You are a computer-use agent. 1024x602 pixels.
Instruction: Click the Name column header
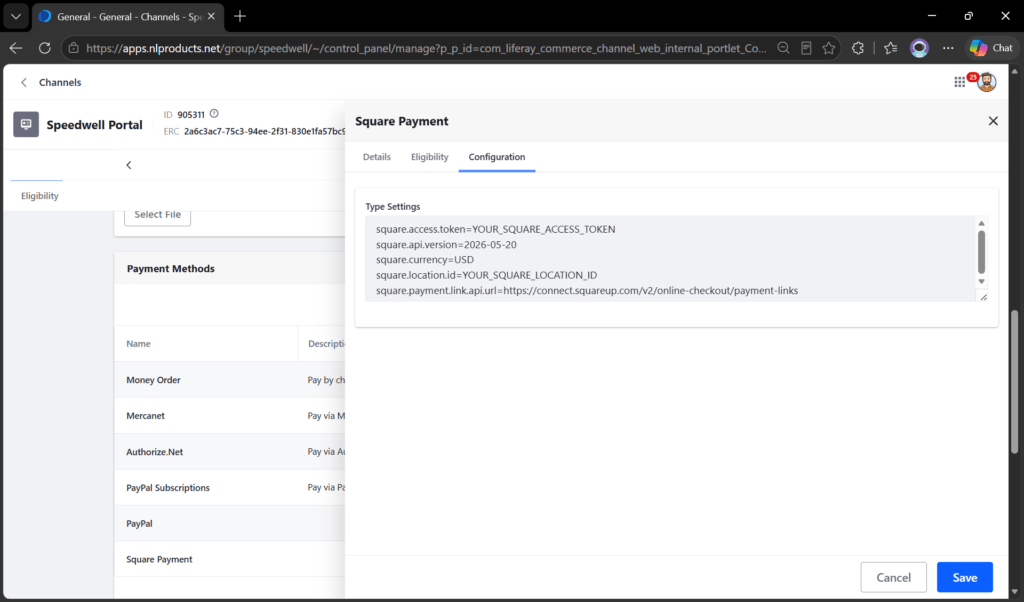(138, 343)
